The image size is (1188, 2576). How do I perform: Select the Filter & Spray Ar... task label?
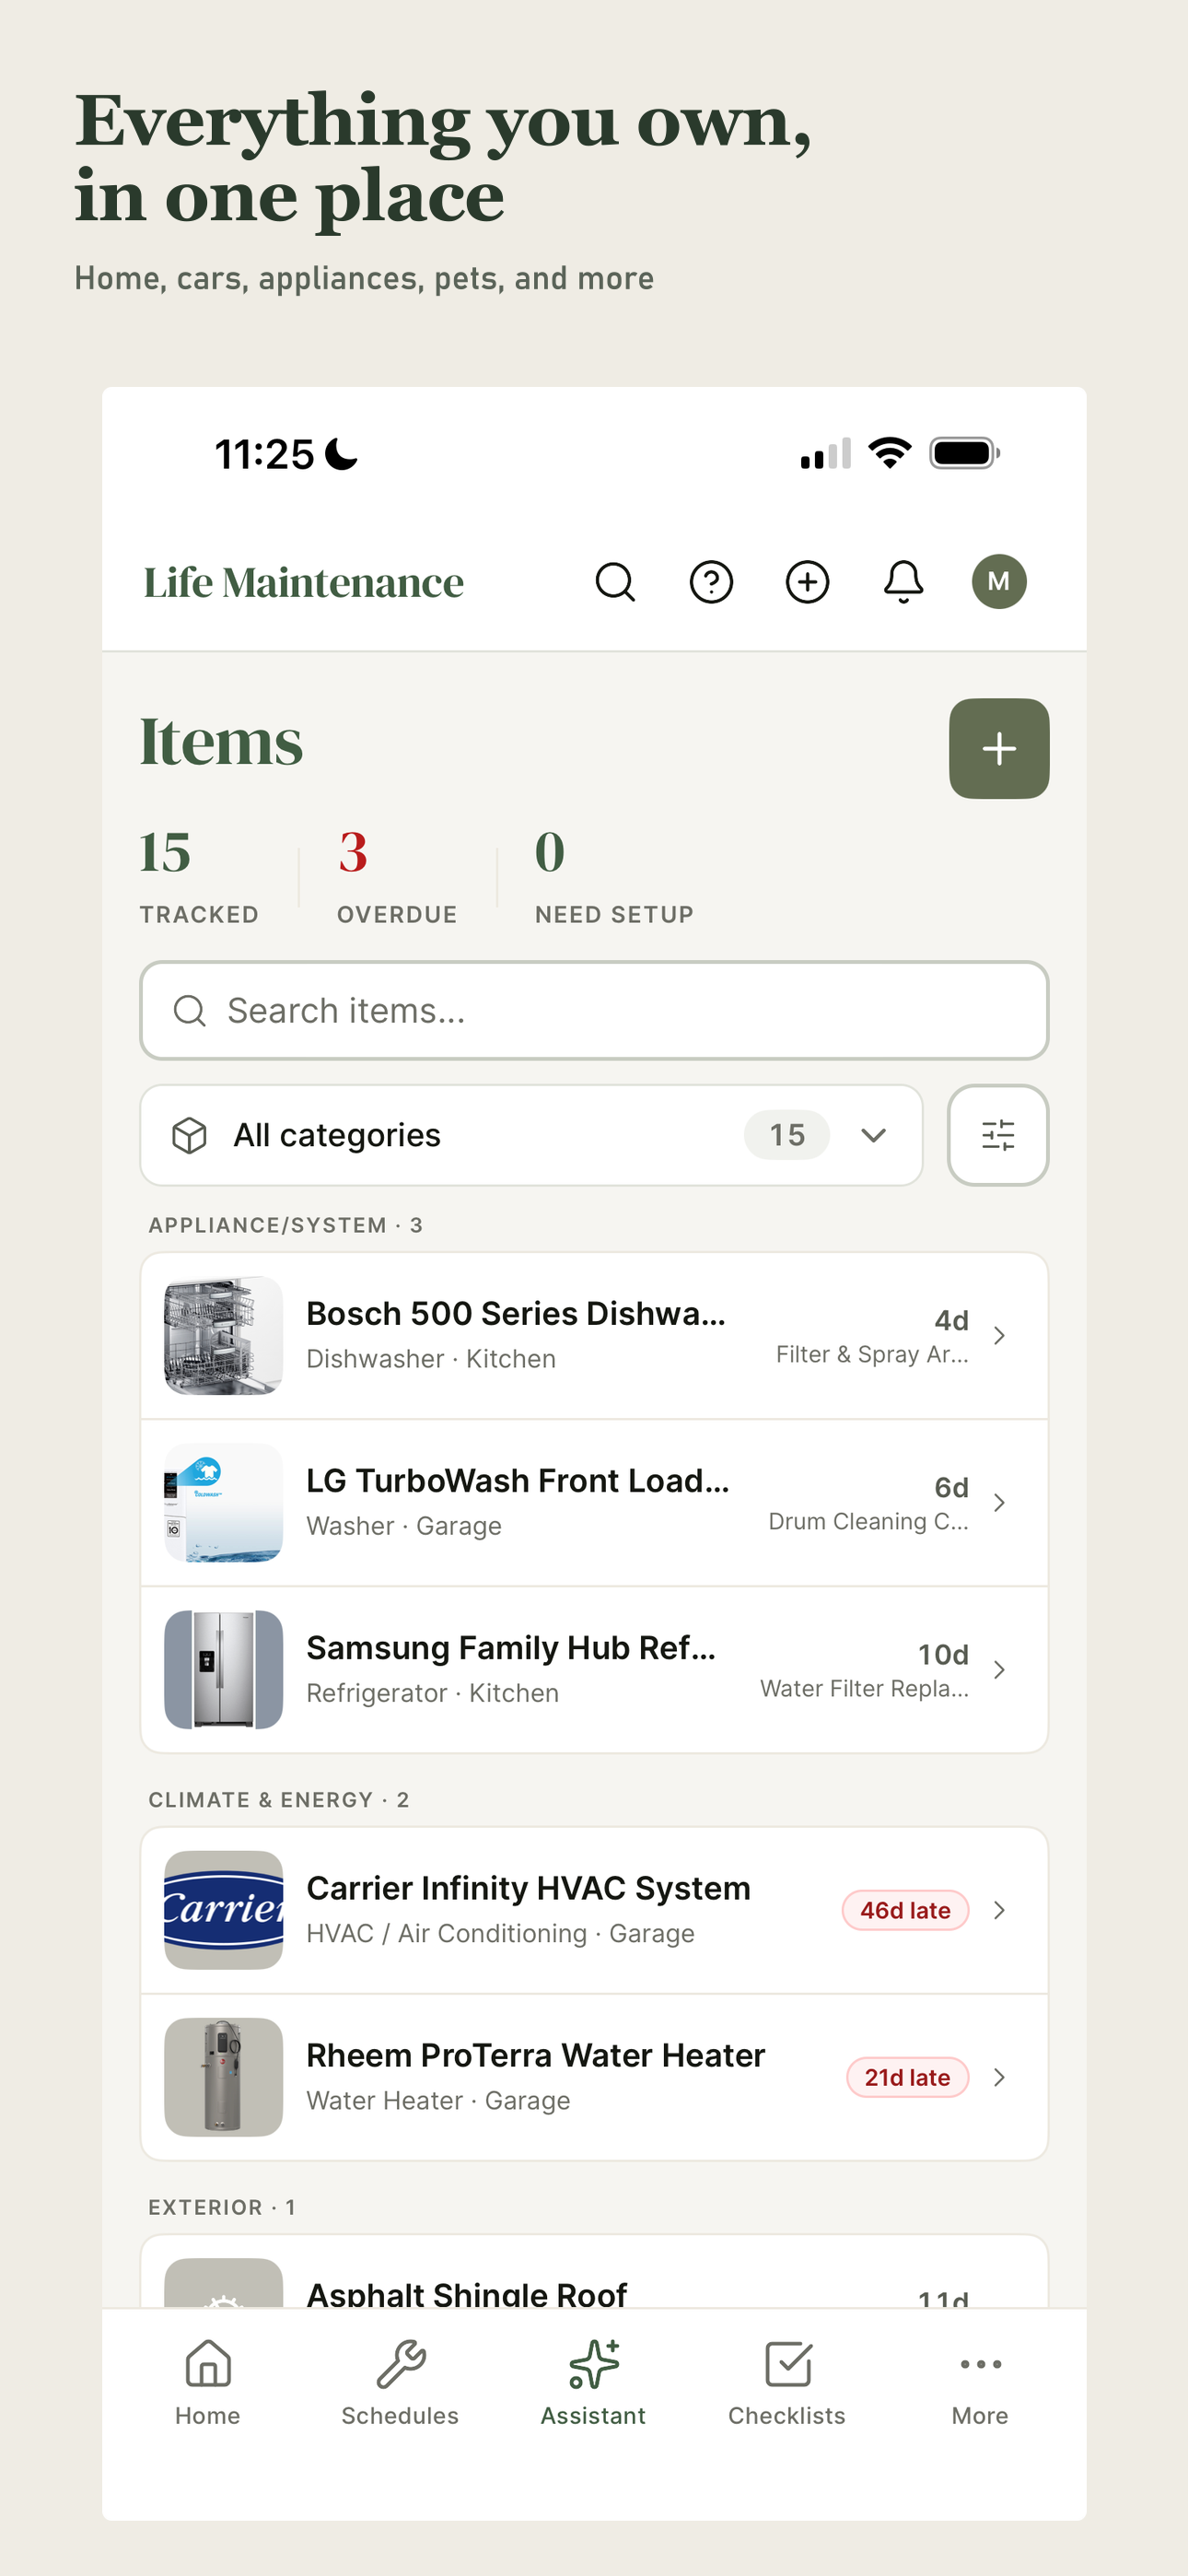click(x=872, y=1354)
